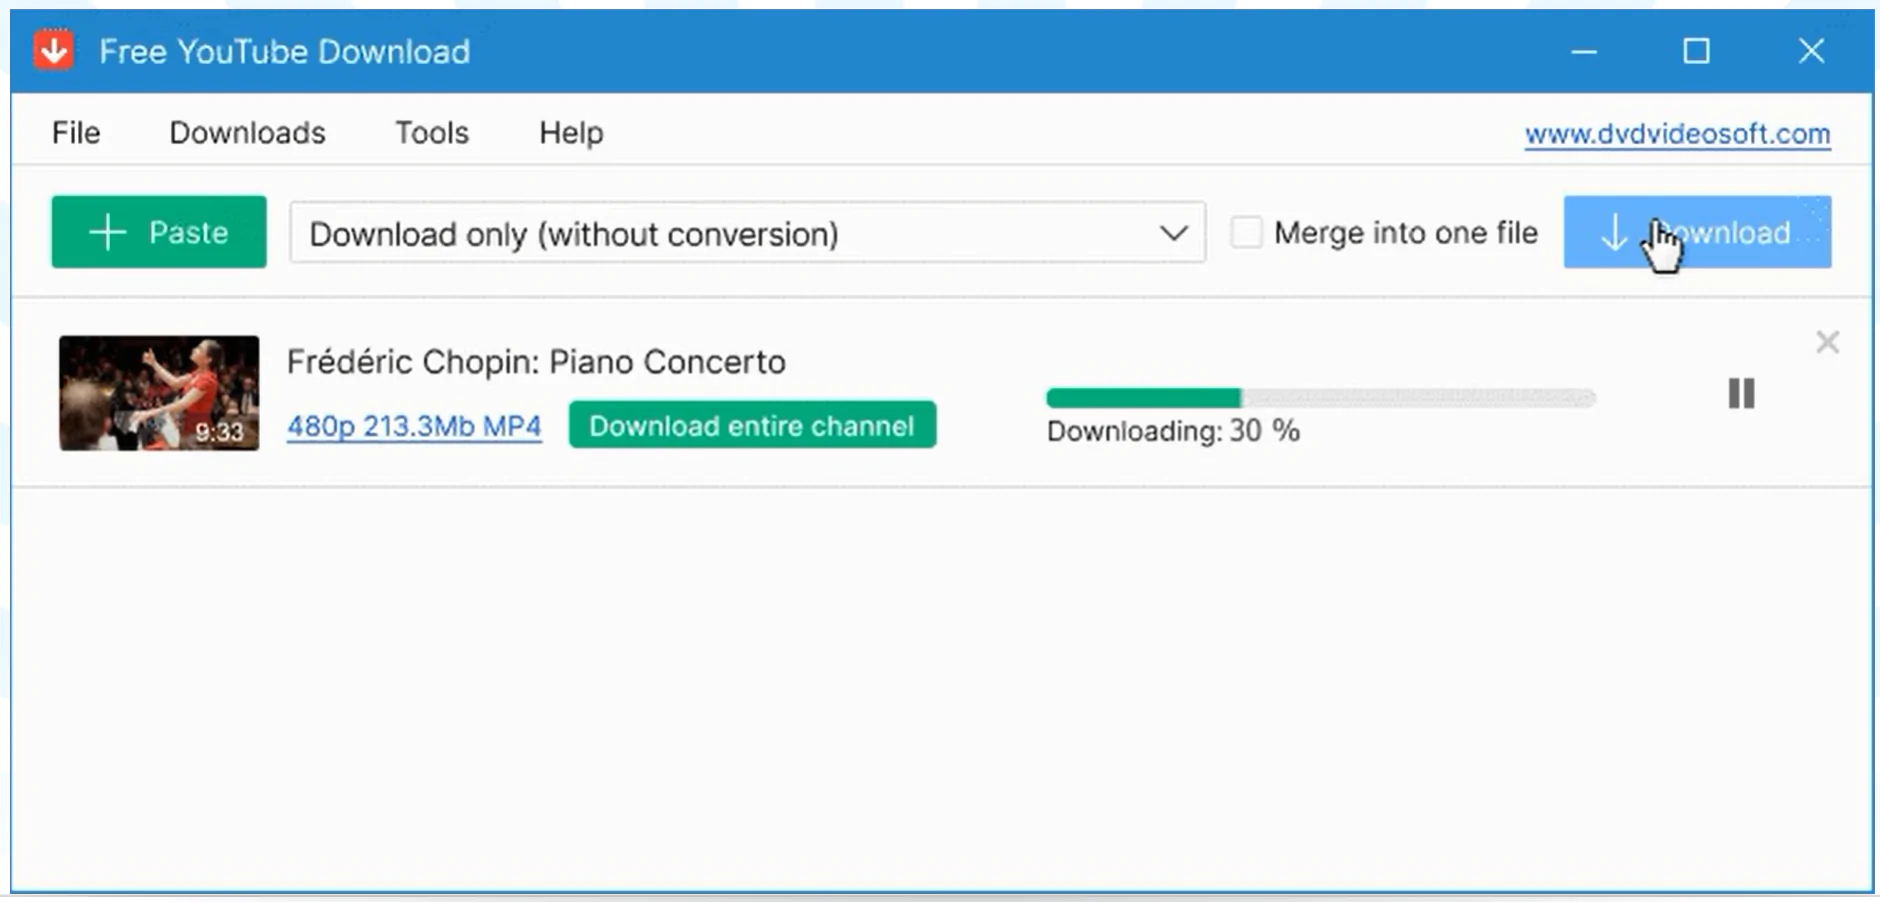This screenshot has width=1880, height=902.
Task: Click the plus icon on the Paste button
Action: pyautogui.click(x=108, y=232)
